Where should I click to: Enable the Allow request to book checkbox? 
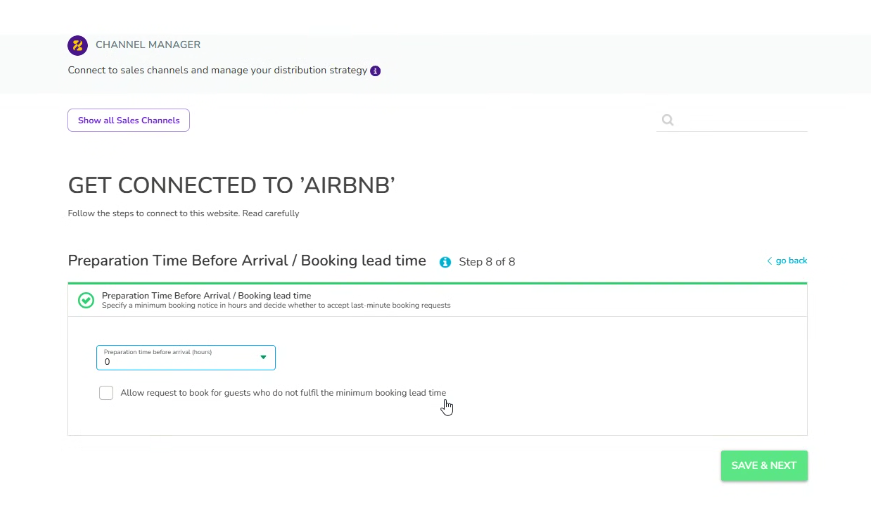tap(106, 393)
